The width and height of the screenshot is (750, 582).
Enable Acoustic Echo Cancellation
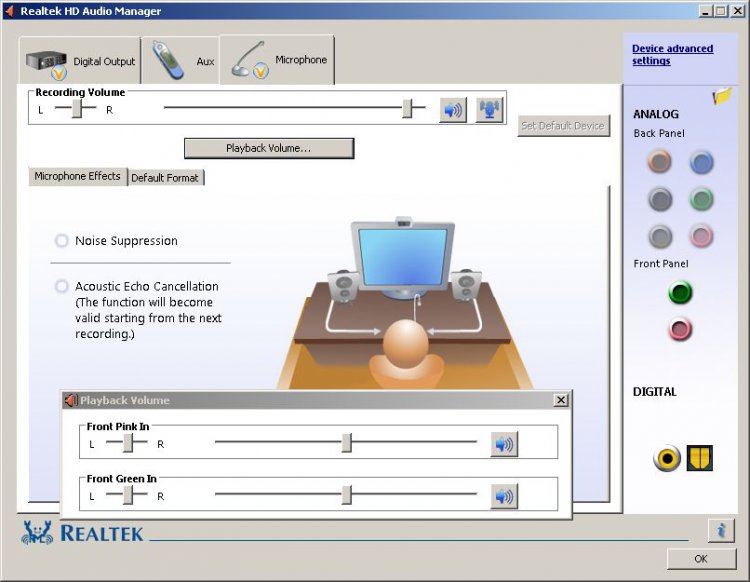pos(62,286)
